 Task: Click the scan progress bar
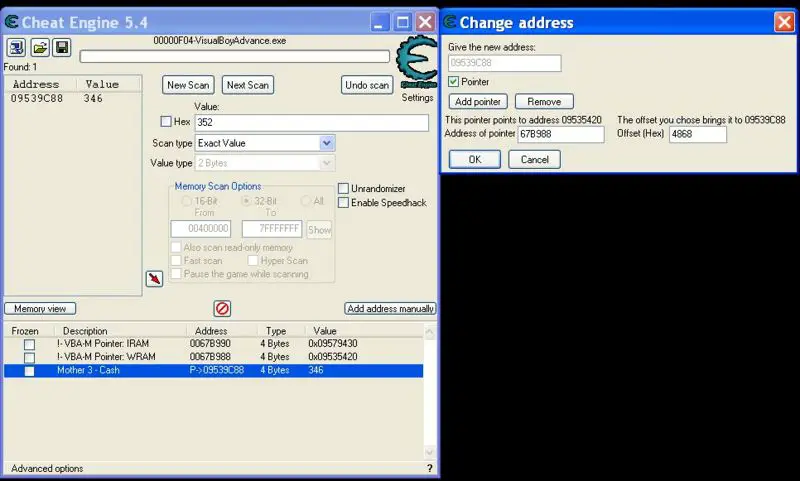tap(235, 57)
